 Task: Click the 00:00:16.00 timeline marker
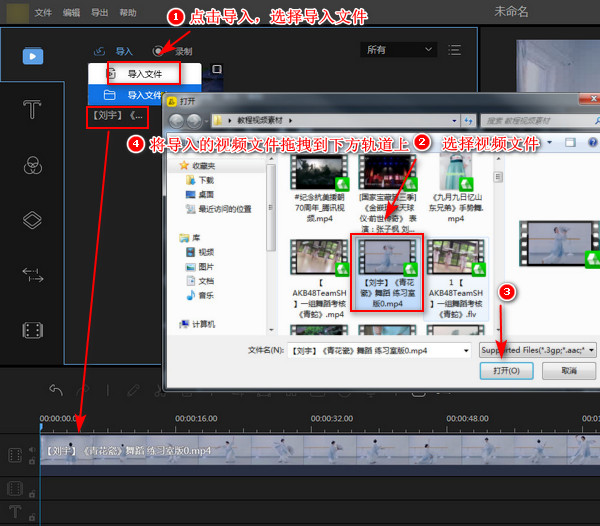tap(196, 419)
